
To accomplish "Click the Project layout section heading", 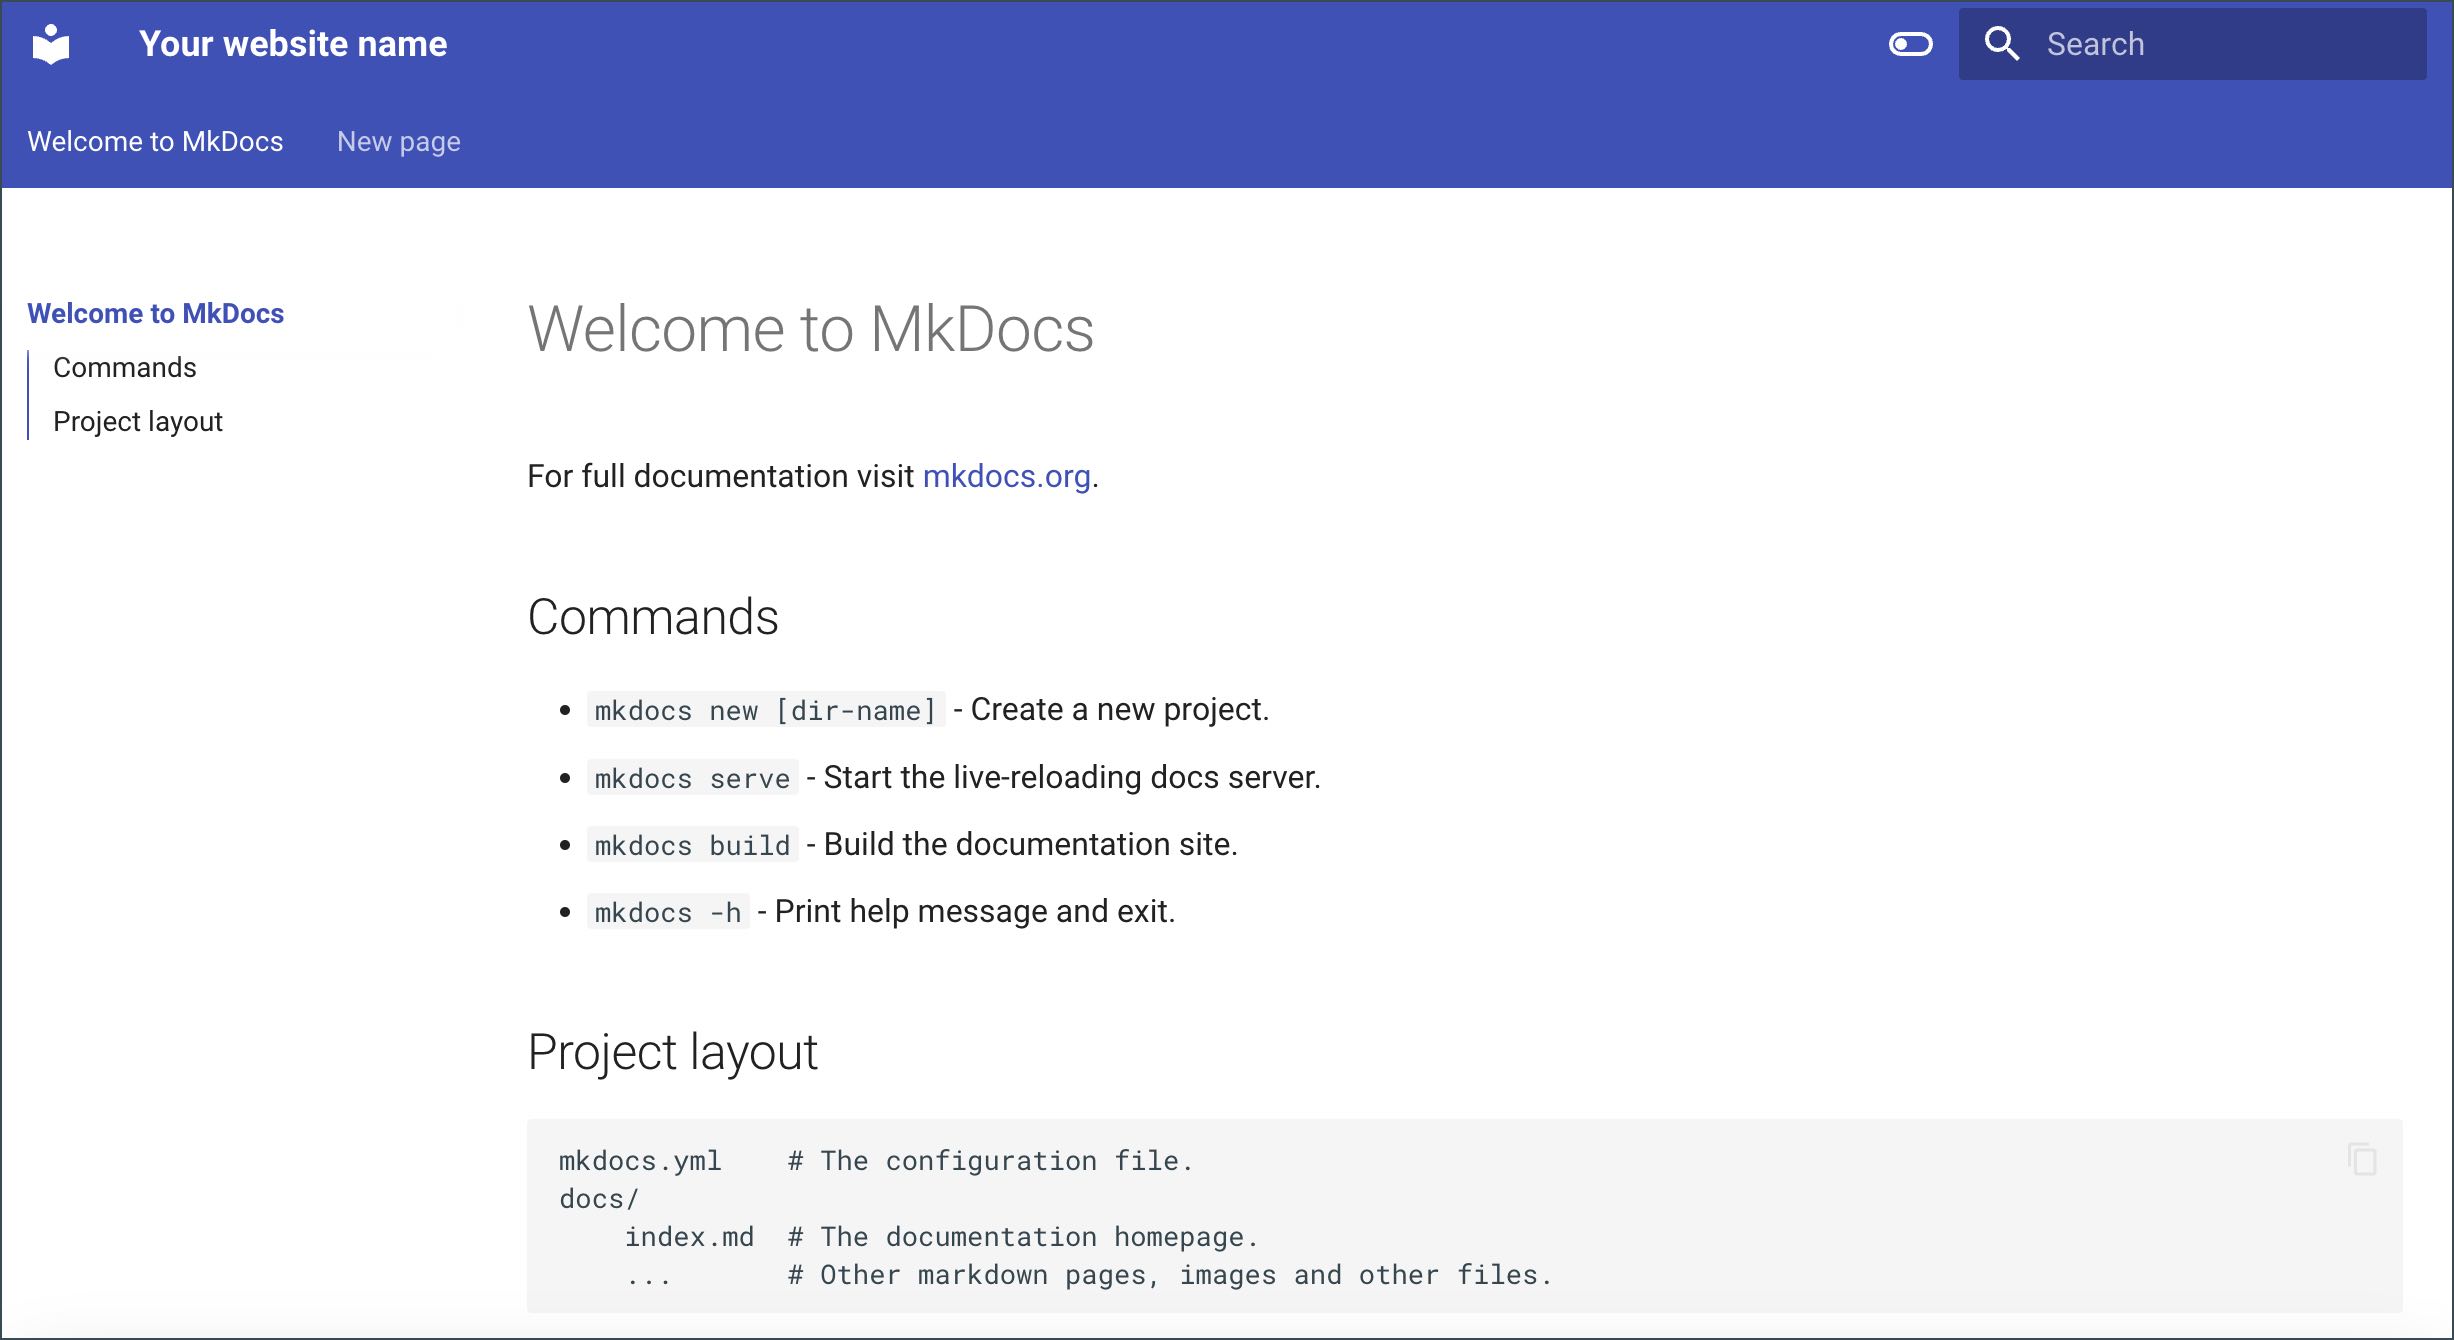I will [672, 1051].
